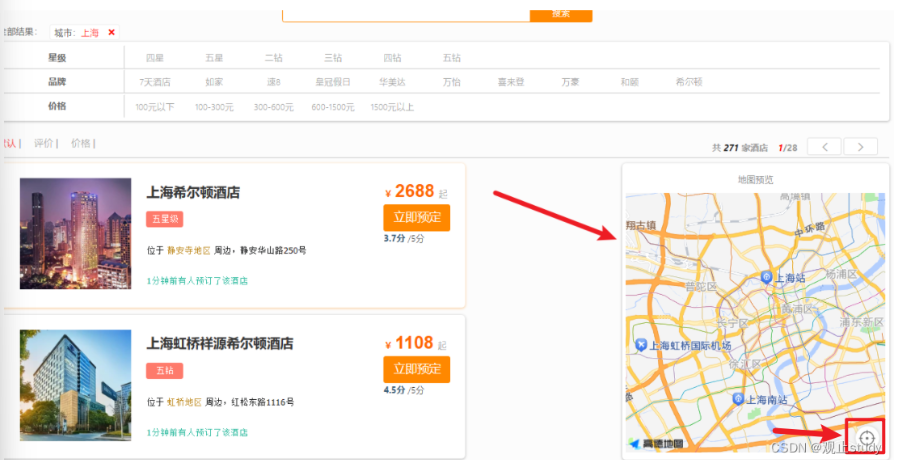Sort results by 评价
Image resolution: width=897 pixels, height=460 pixels.
click(x=43, y=143)
